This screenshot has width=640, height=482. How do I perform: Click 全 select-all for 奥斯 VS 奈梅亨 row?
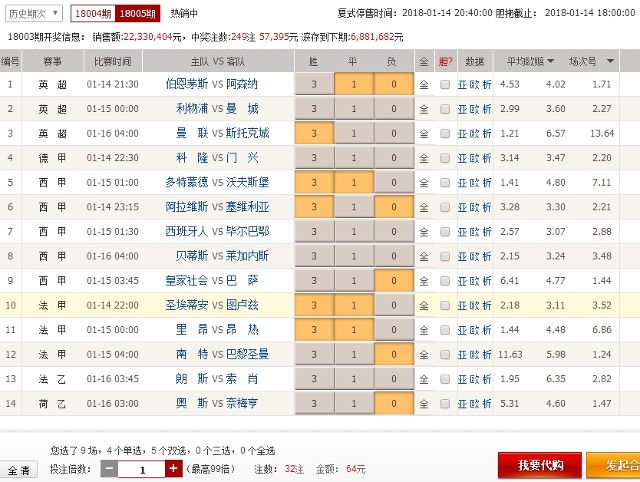(x=424, y=404)
